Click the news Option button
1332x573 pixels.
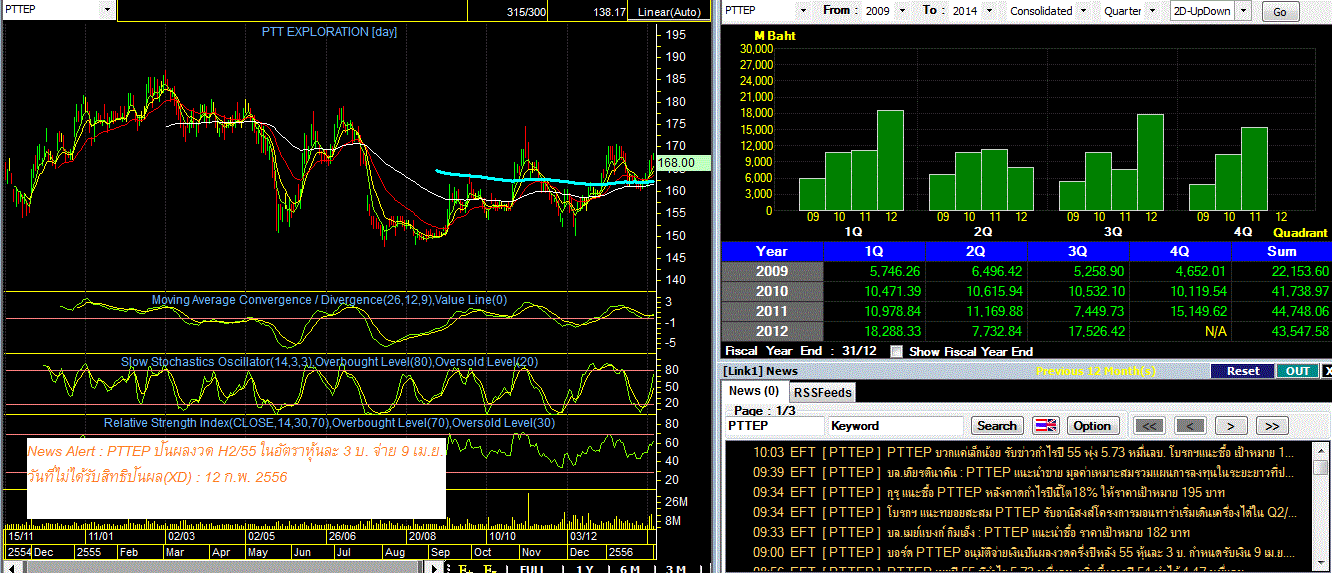(x=1092, y=426)
